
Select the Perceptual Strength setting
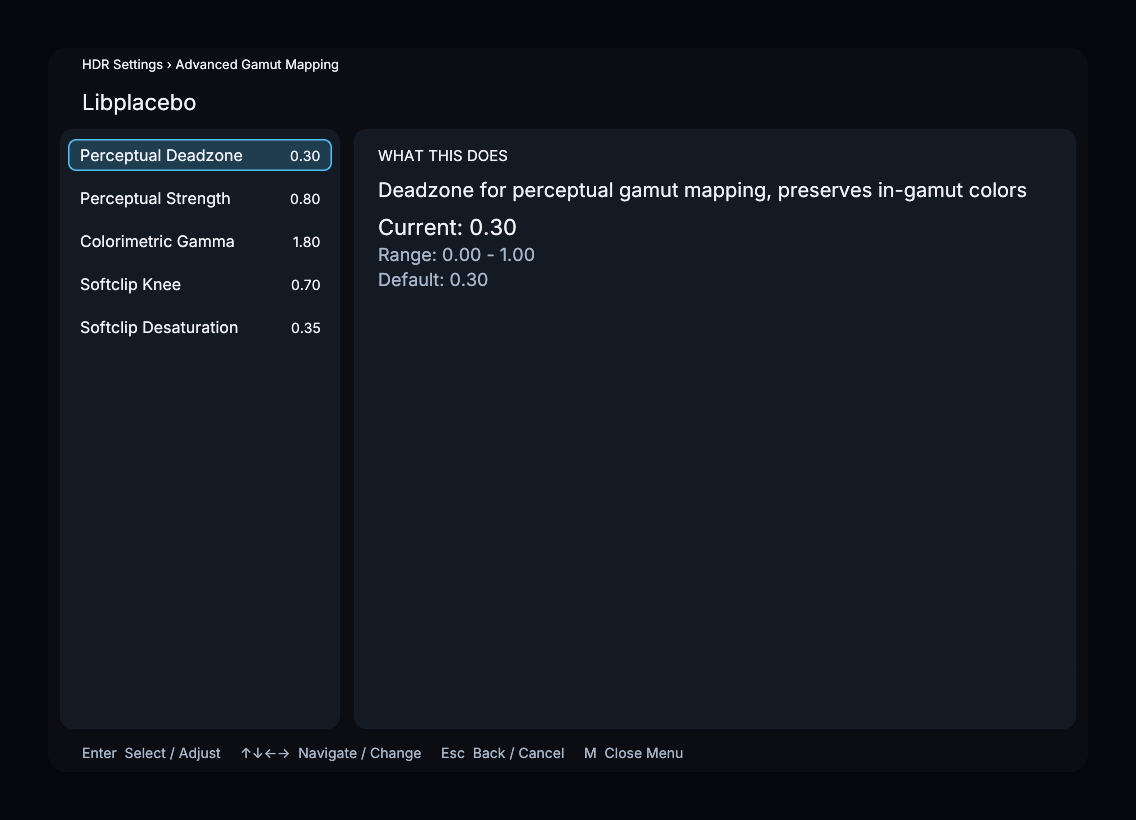tap(200, 198)
